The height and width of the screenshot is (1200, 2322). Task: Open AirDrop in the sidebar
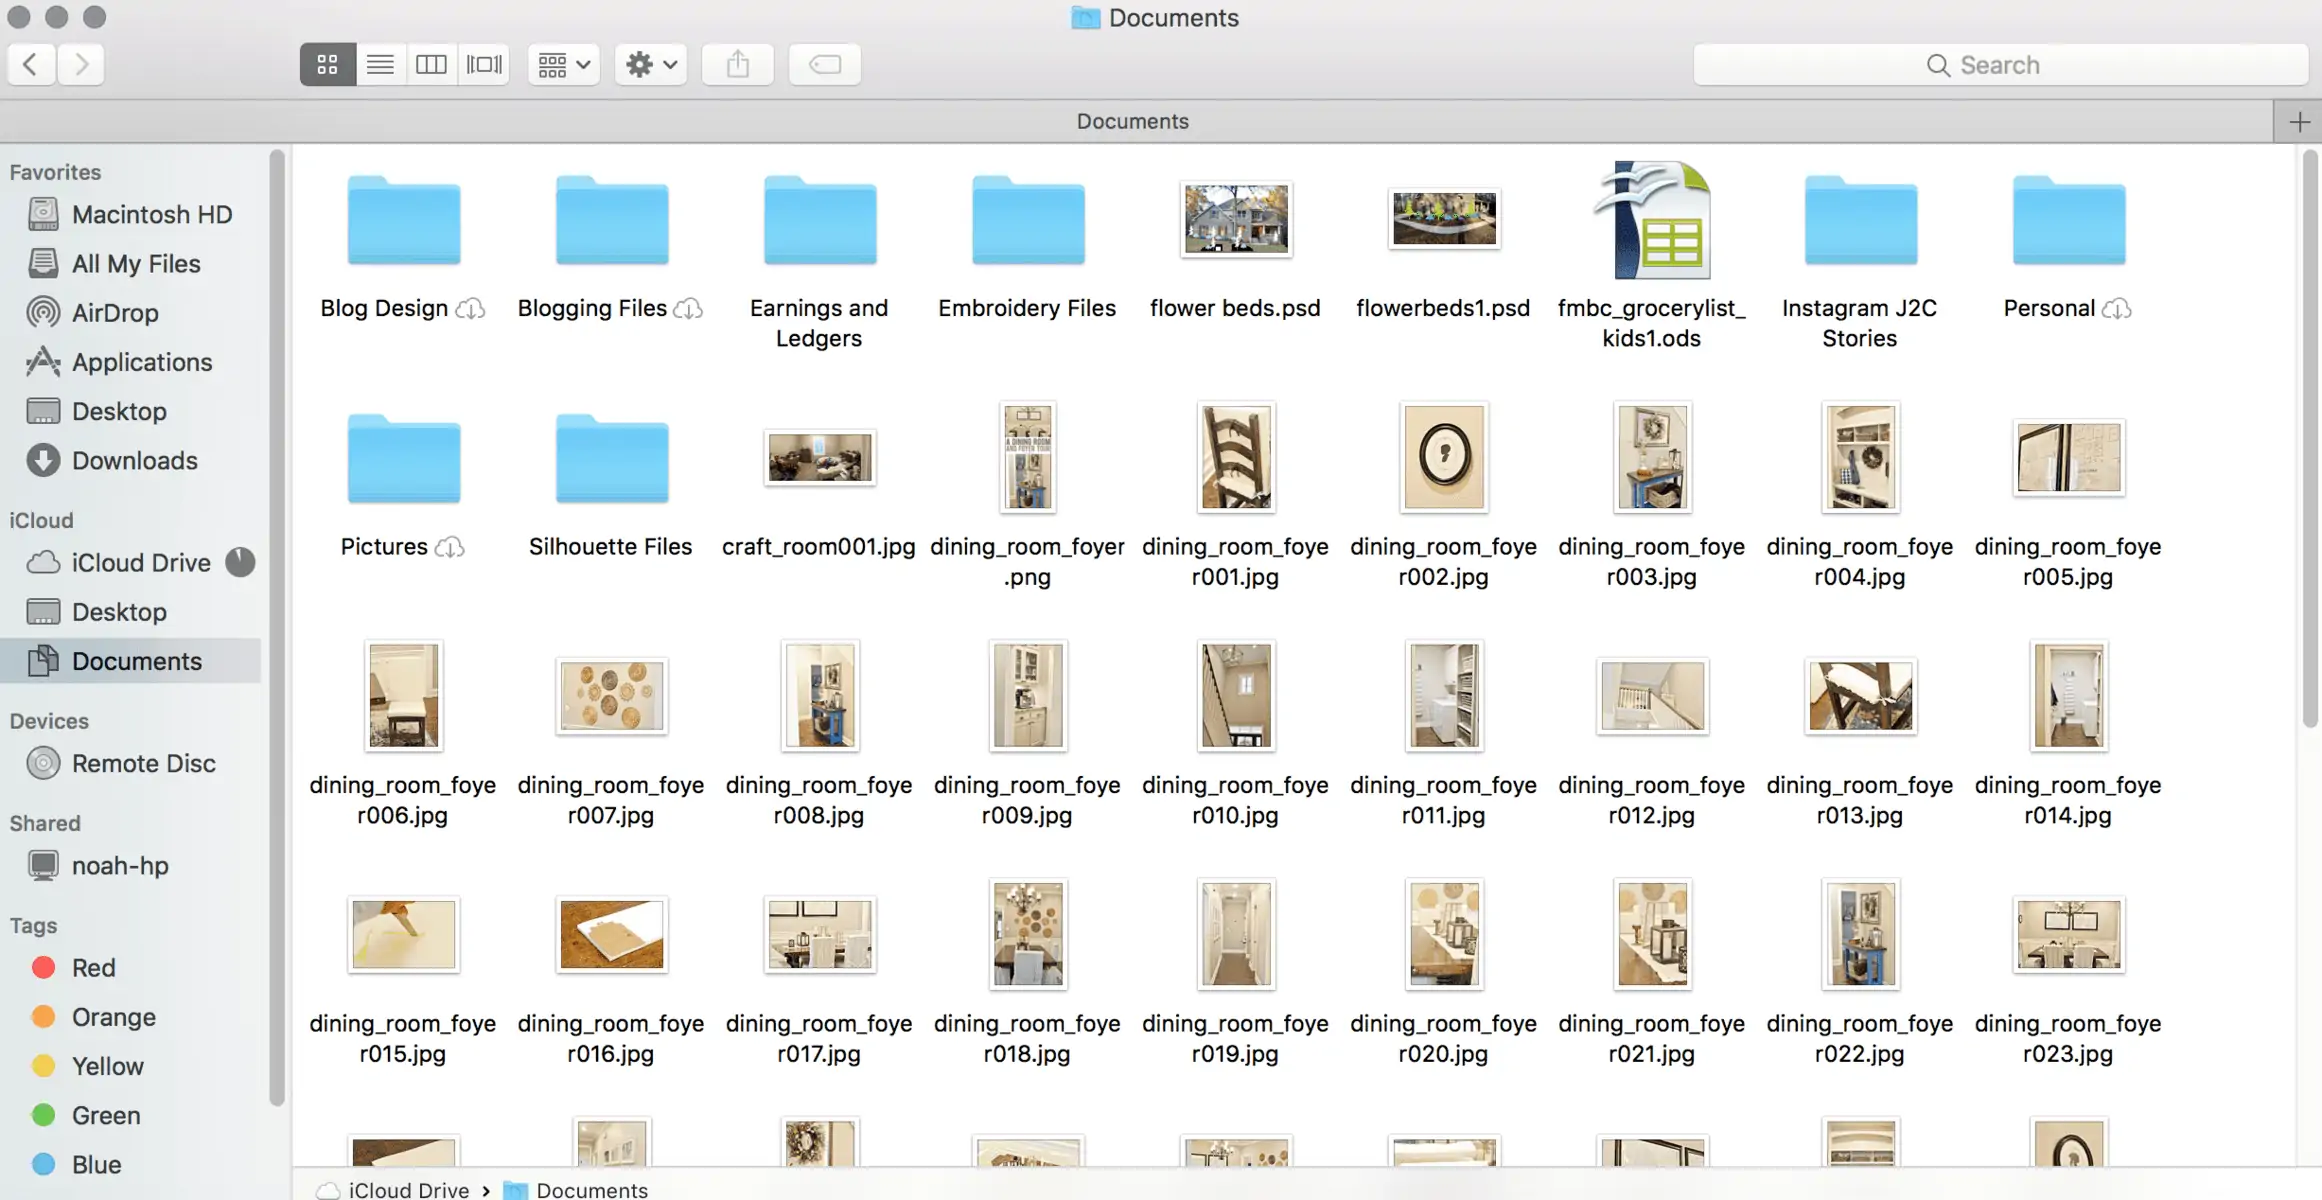click(x=131, y=312)
